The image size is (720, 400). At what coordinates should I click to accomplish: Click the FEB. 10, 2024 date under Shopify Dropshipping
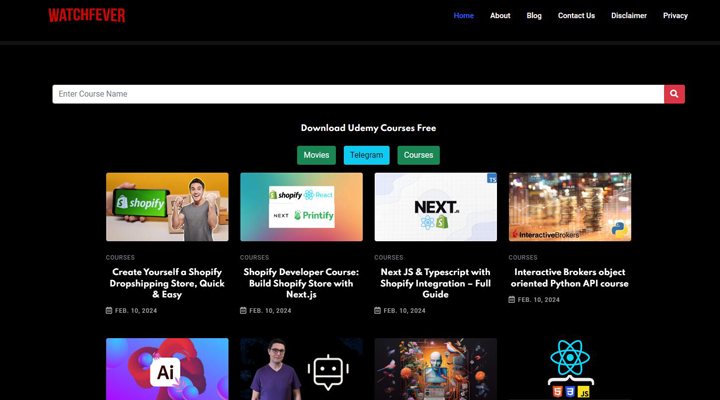coord(136,310)
